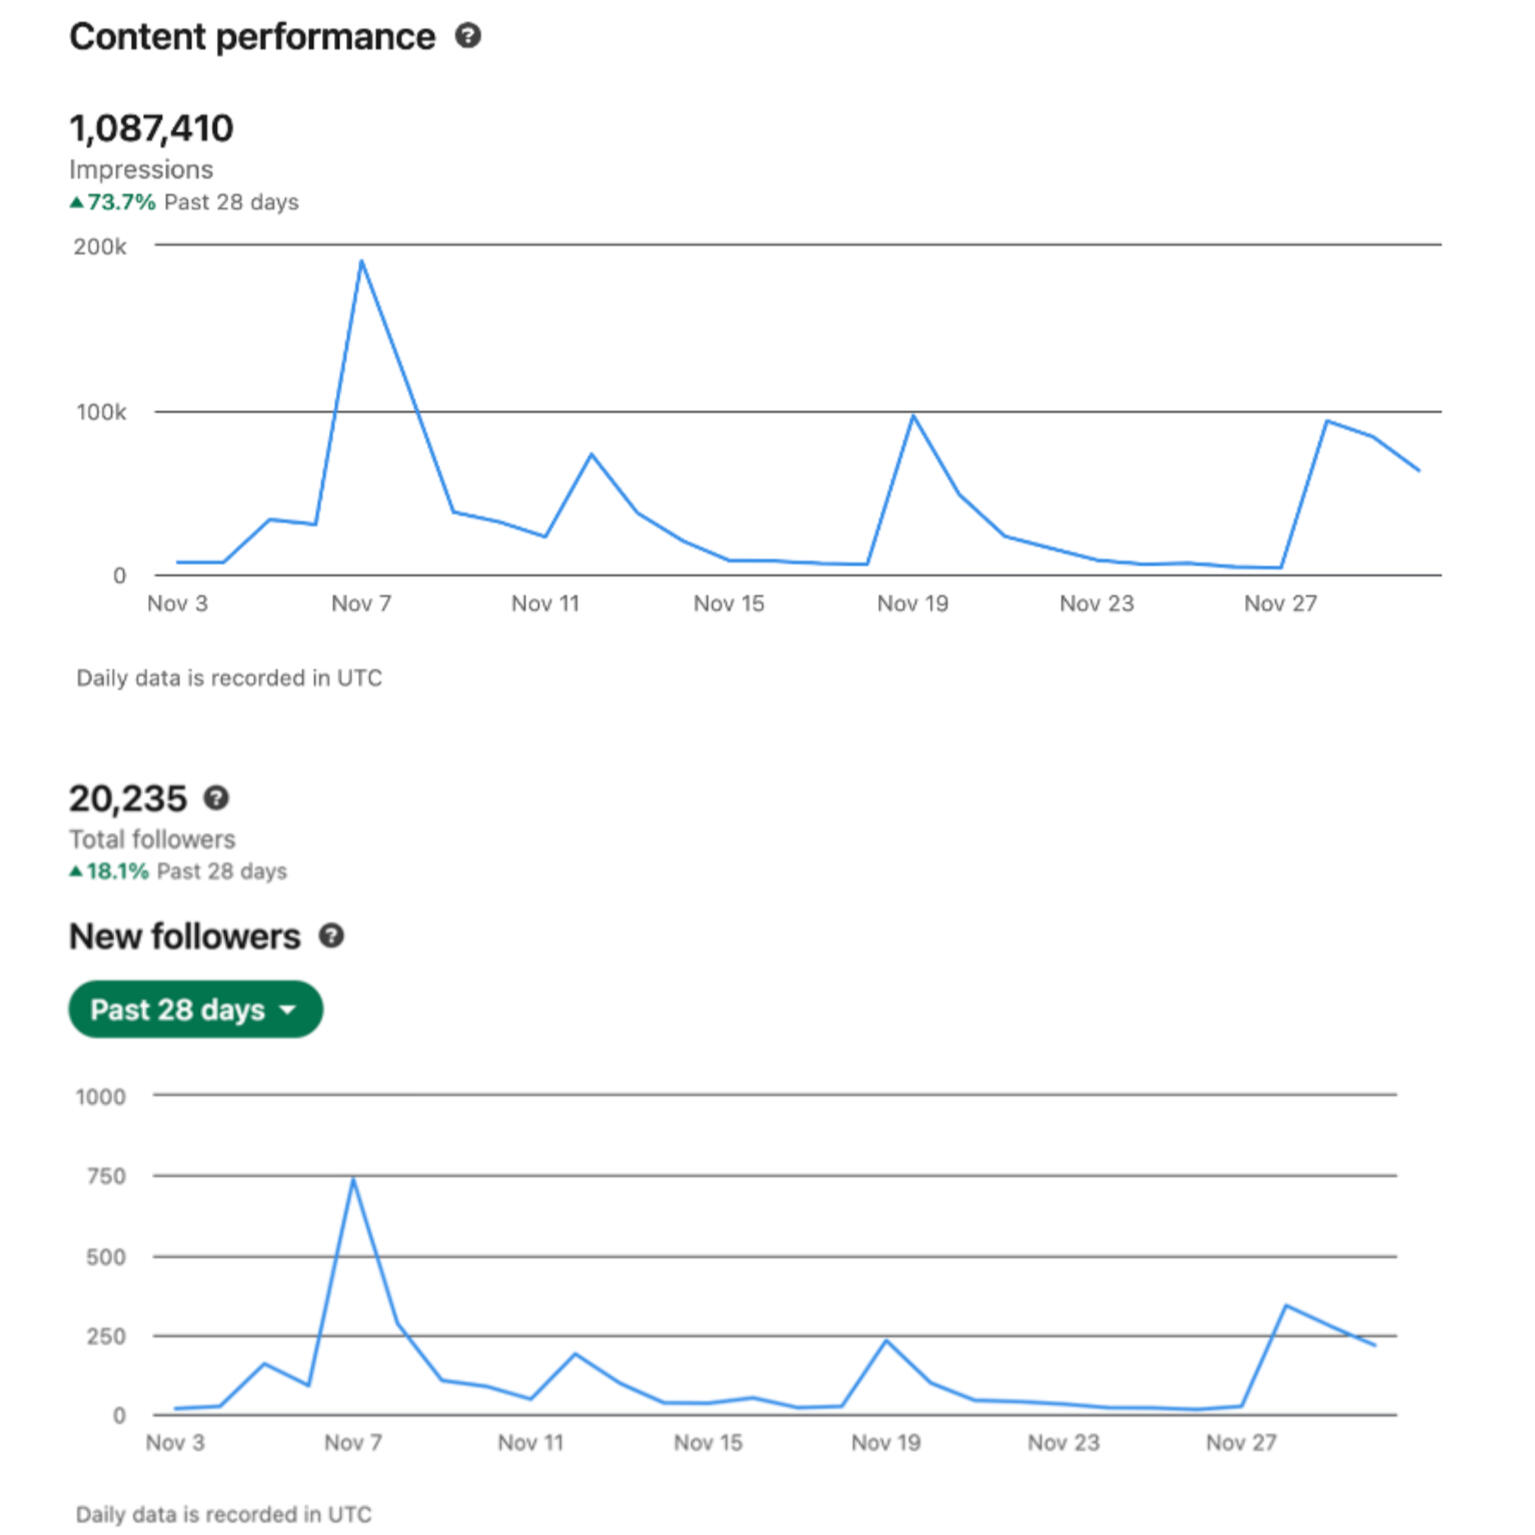Click new followers peak at Nov 19
1535x1535 pixels.
click(886, 1341)
